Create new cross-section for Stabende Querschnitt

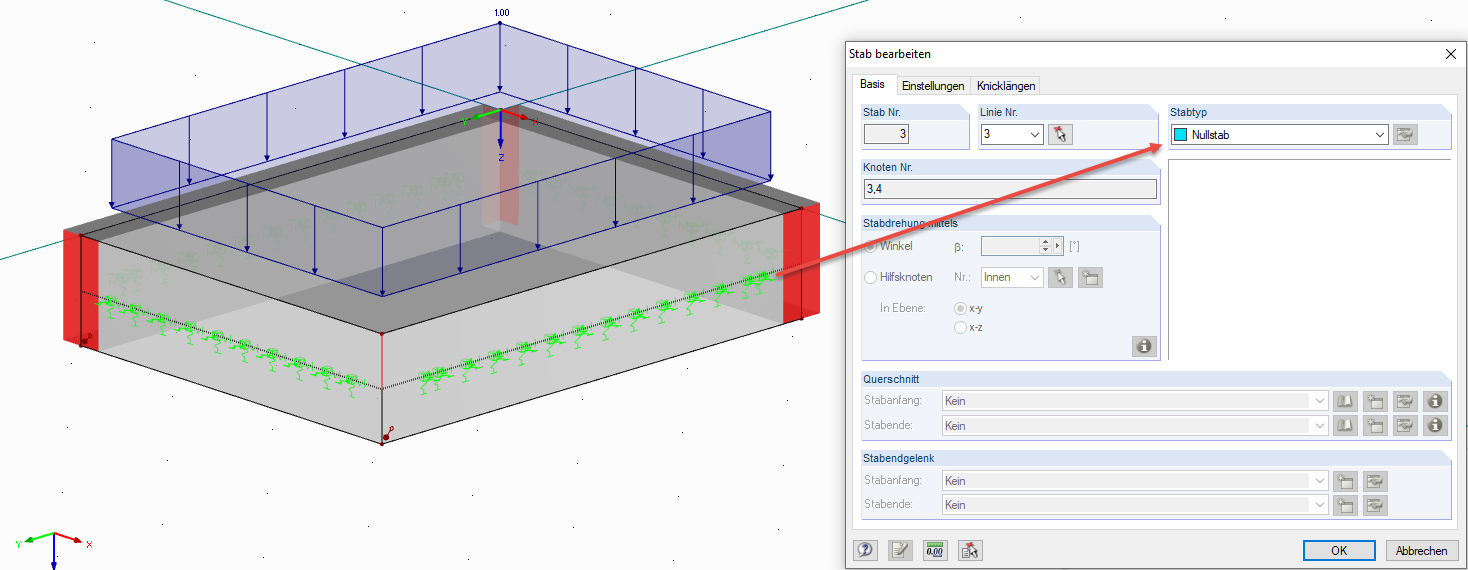pos(1376,425)
